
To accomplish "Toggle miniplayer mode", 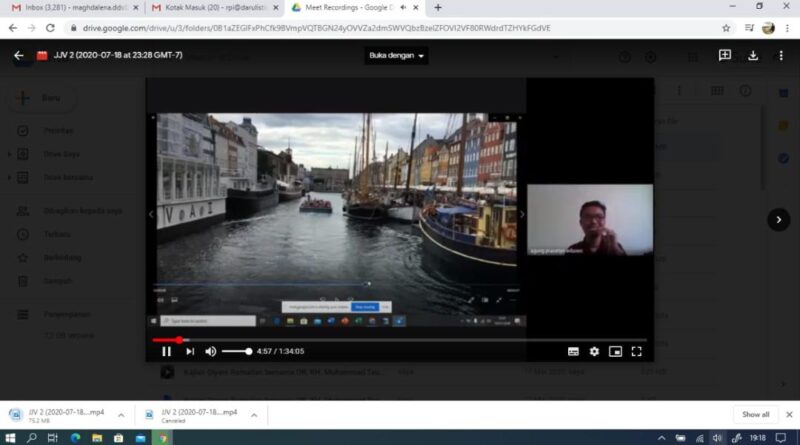I will (x=615, y=351).
